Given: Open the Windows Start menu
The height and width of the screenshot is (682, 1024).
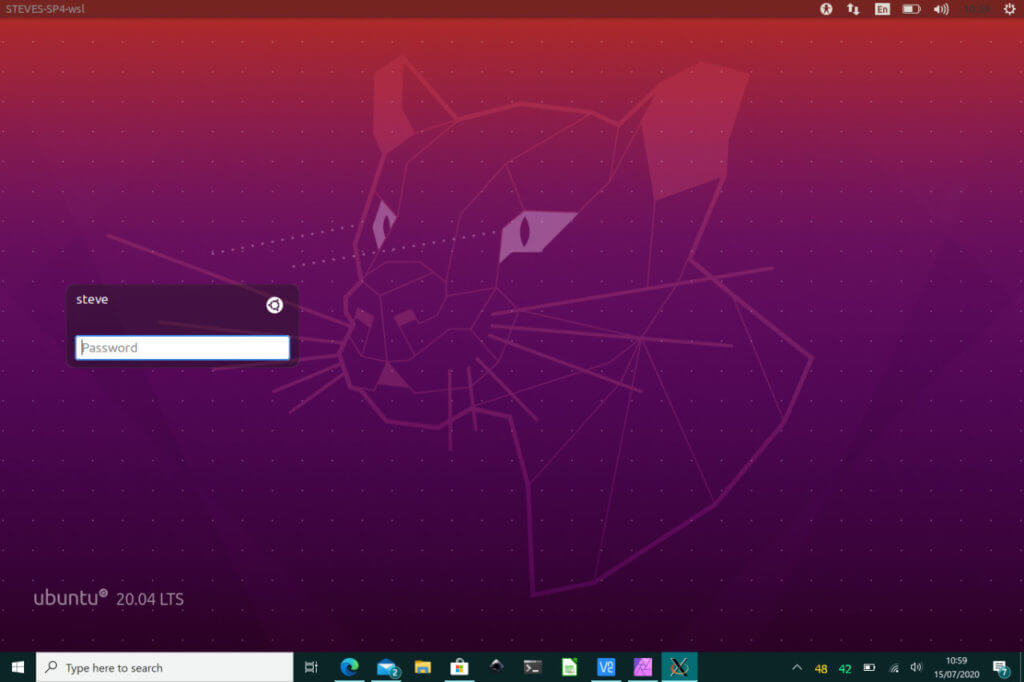Looking at the screenshot, I should tap(17, 667).
